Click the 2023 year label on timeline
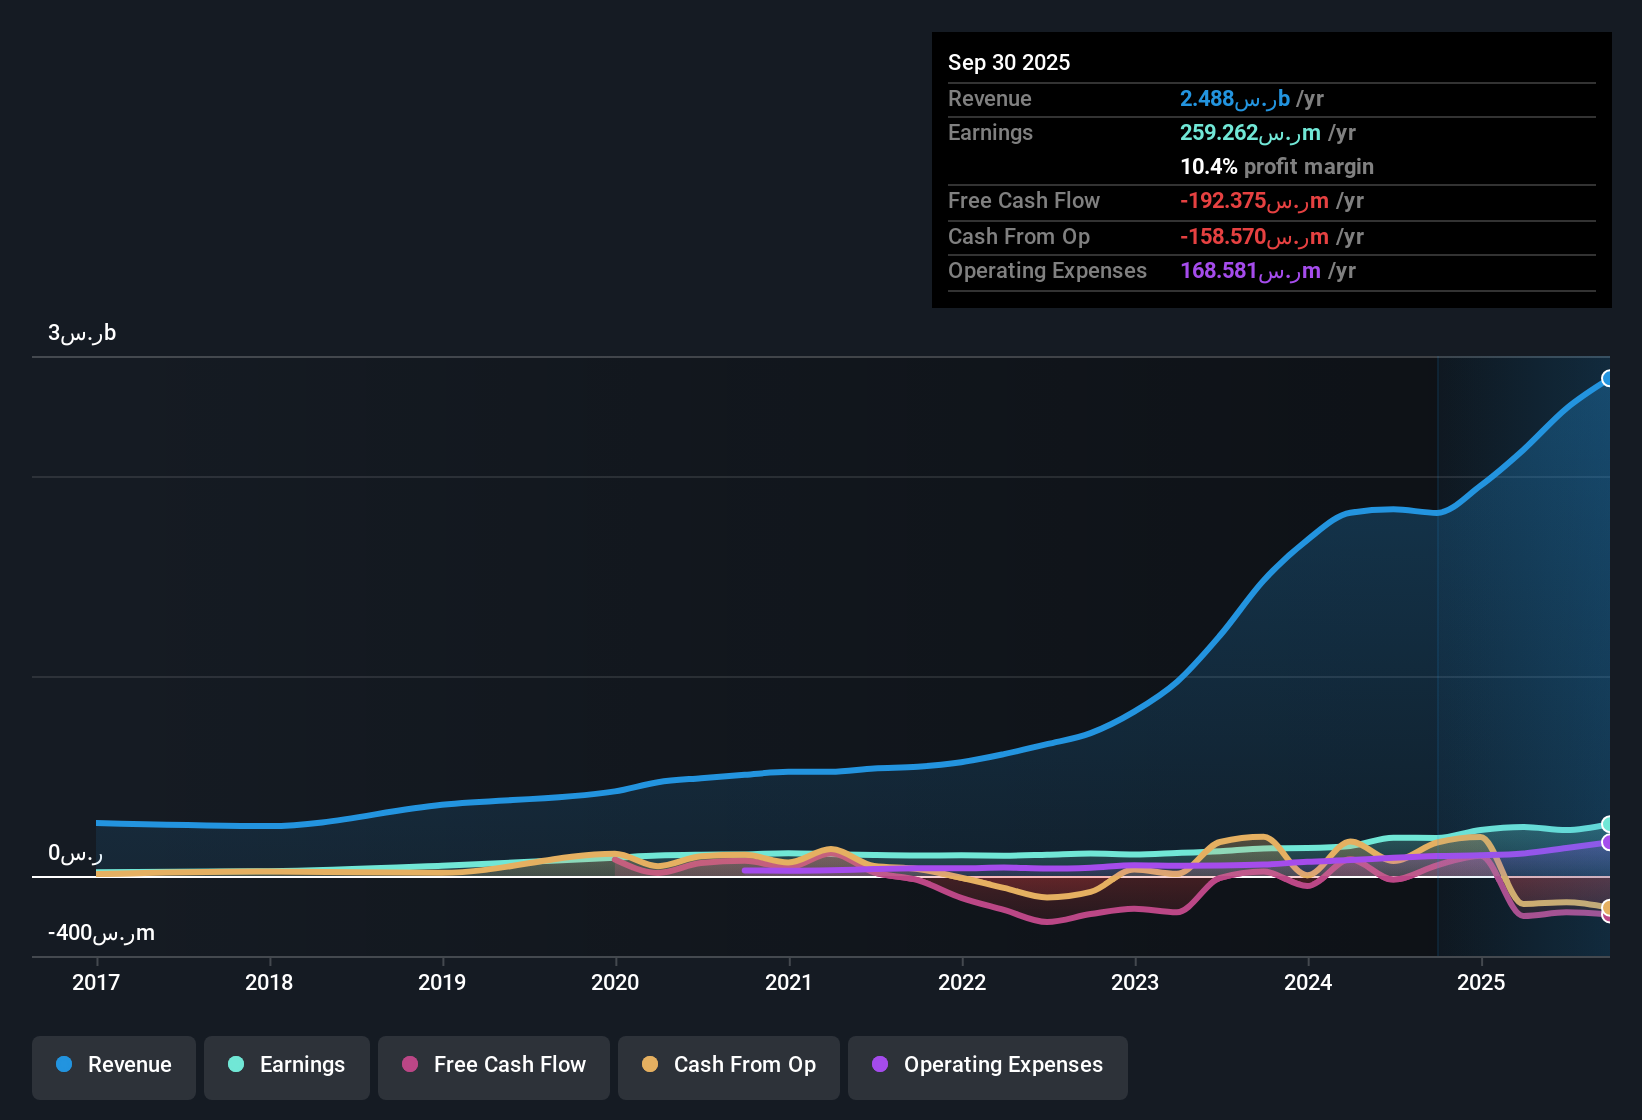Image resolution: width=1642 pixels, height=1120 pixels. (x=1135, y=983)
